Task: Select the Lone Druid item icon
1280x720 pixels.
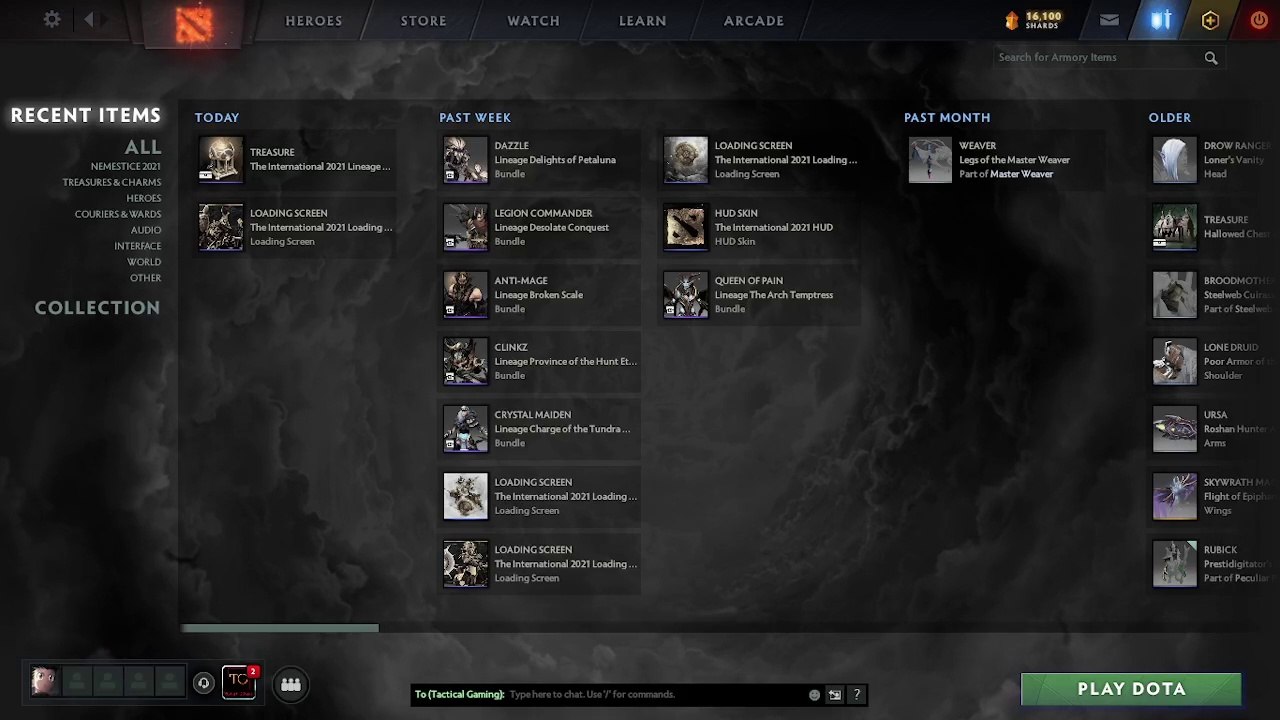Action: click(1175, 361)
